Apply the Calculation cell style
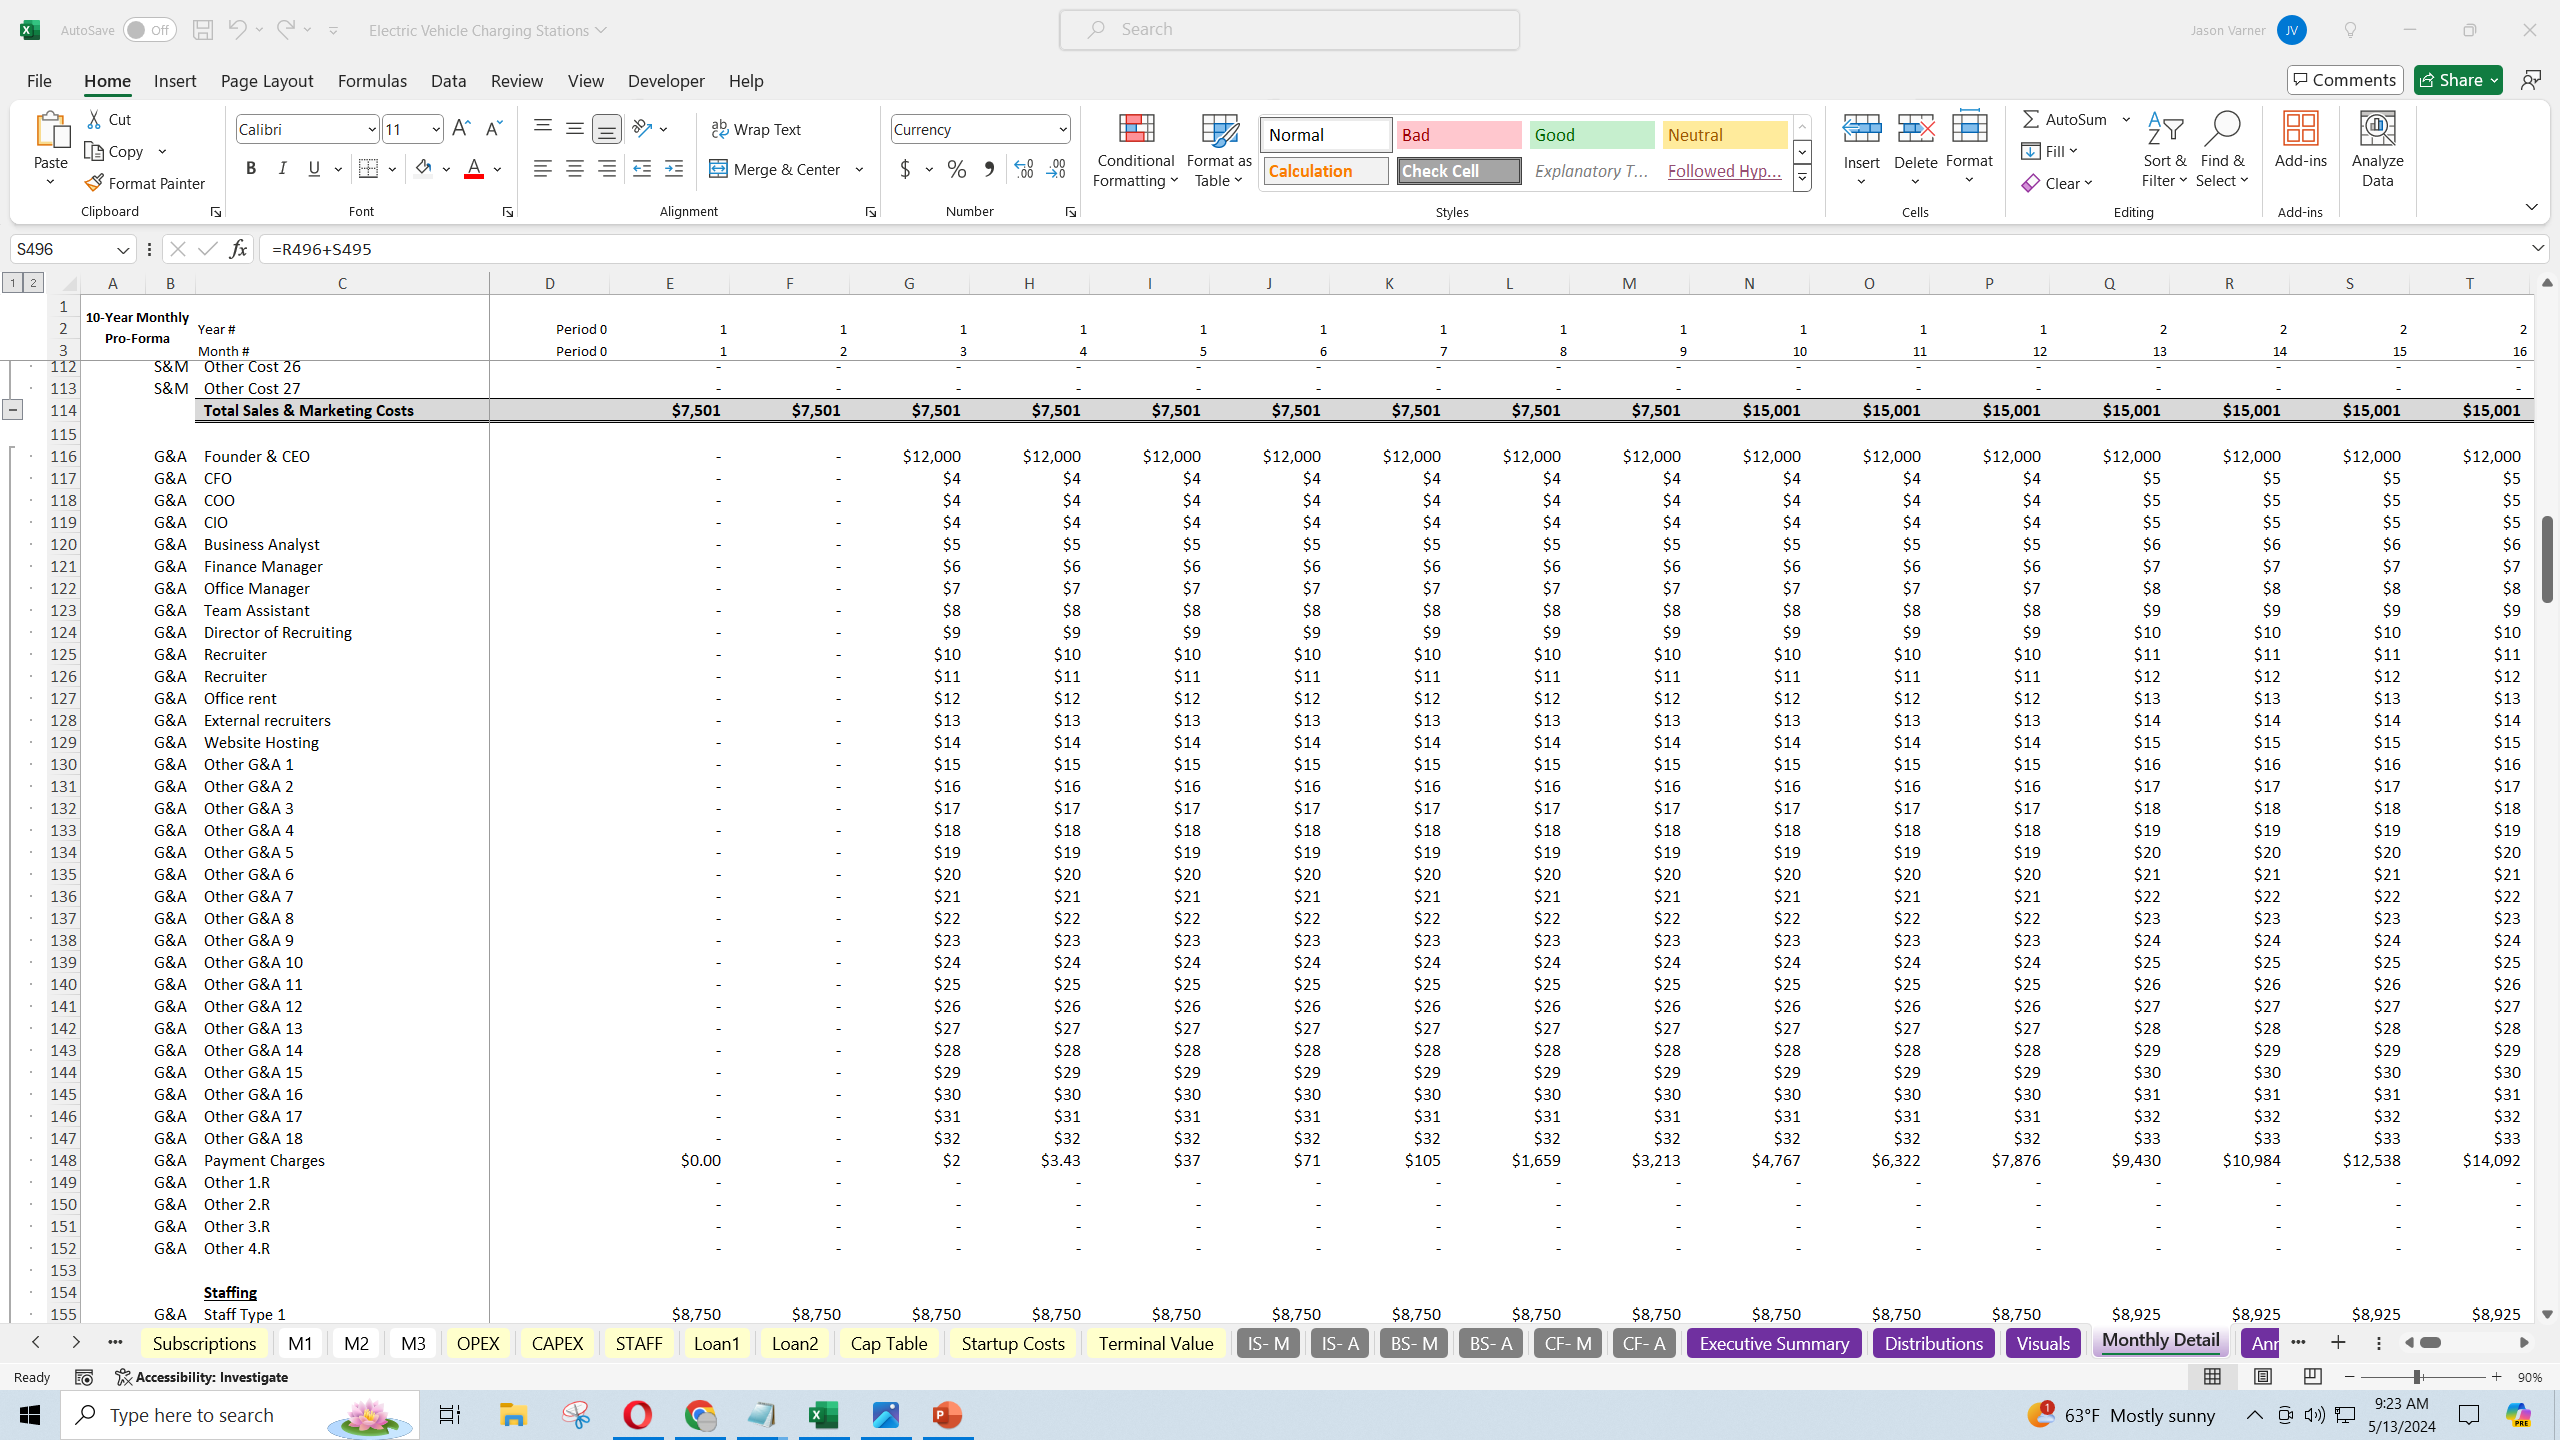This screenshot has height=1440, width=2560. coord(1326,171)
